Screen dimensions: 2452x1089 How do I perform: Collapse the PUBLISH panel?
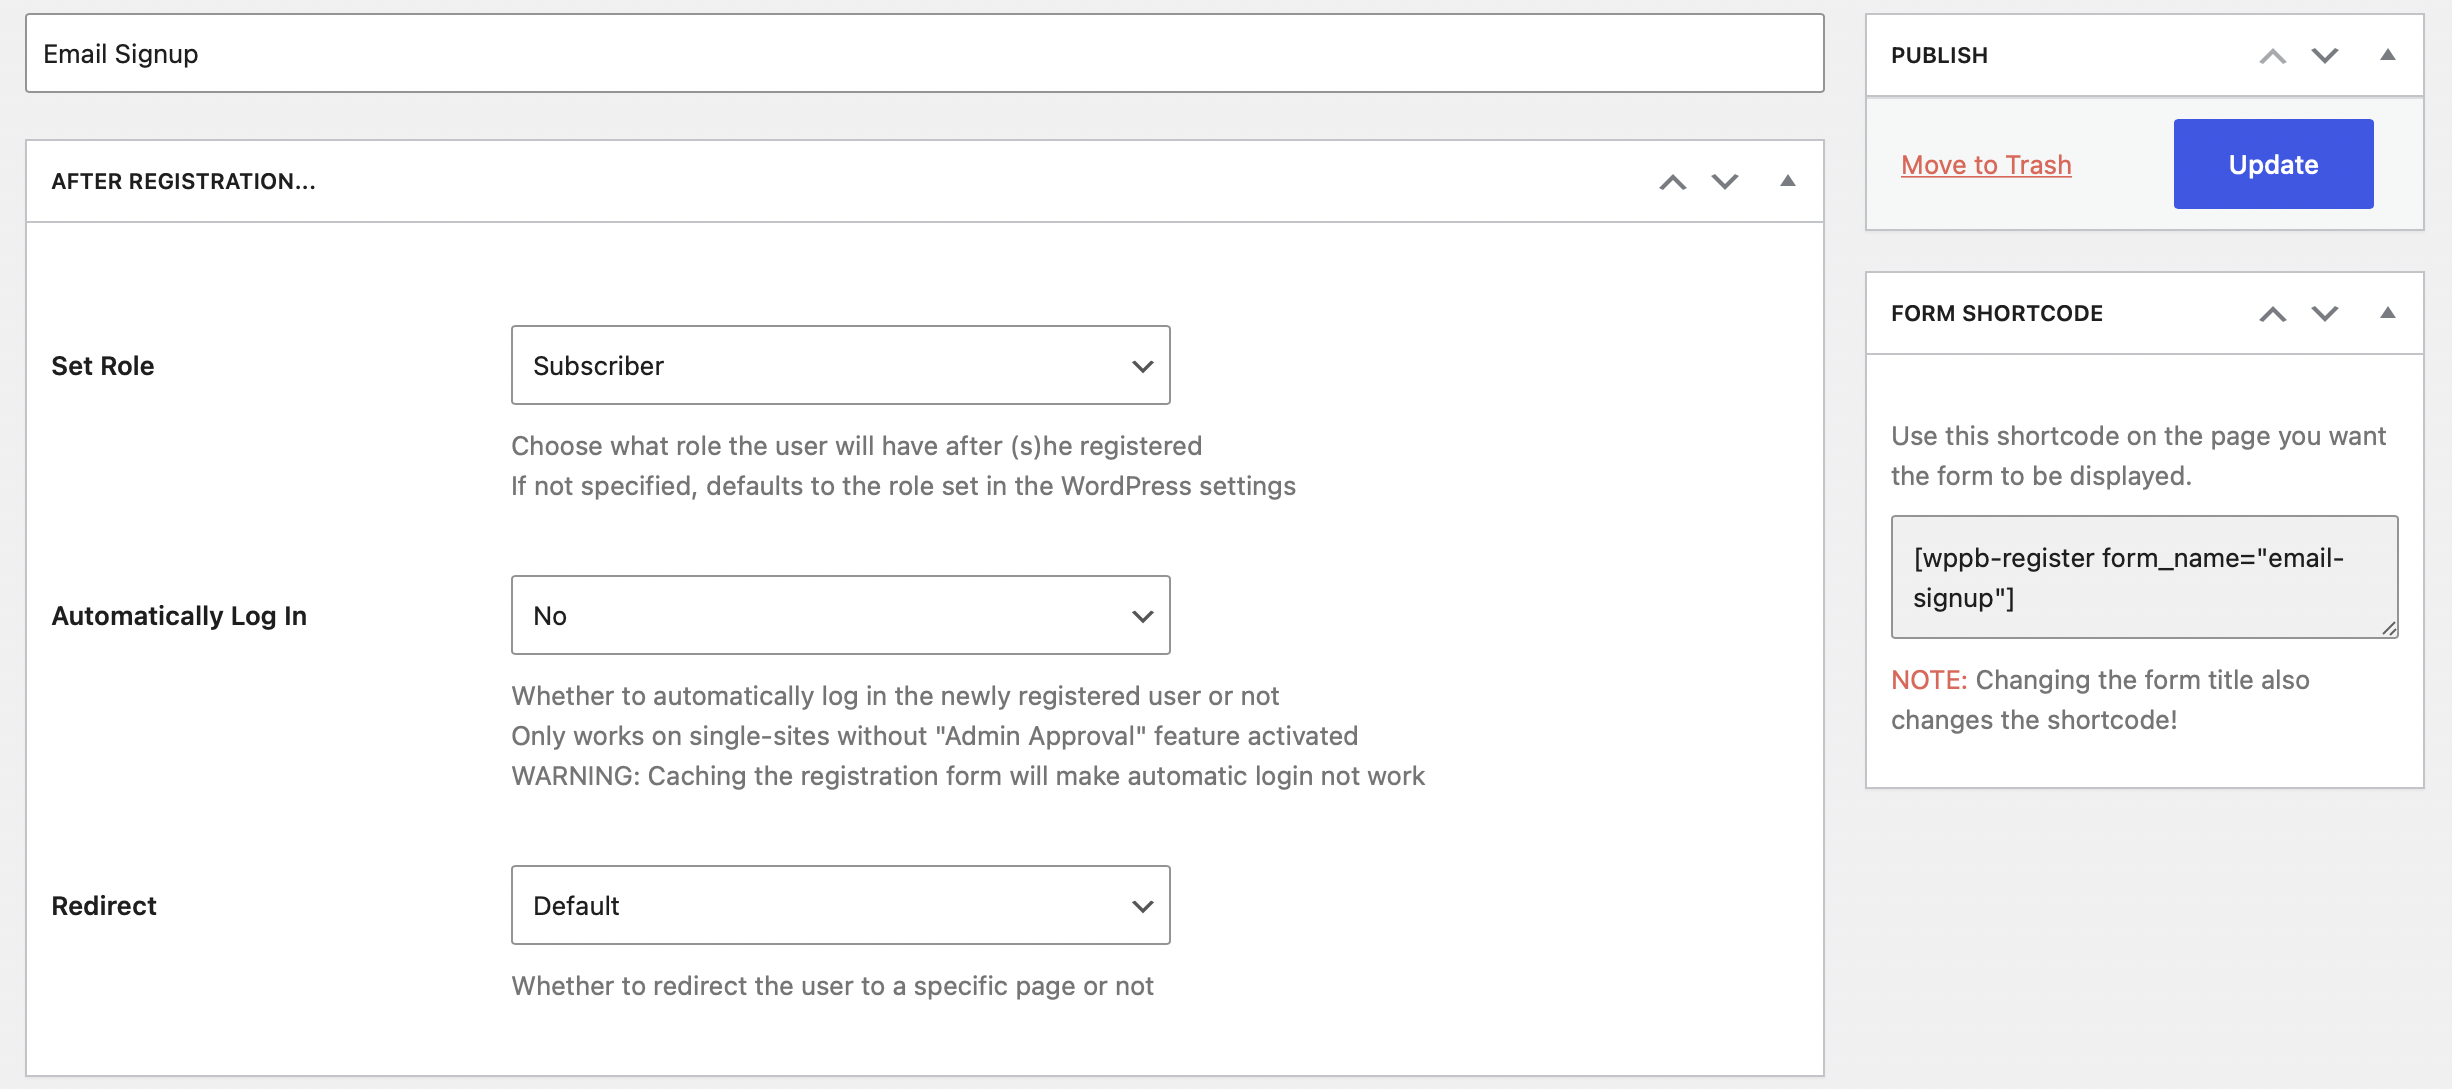pos(2390,57)
